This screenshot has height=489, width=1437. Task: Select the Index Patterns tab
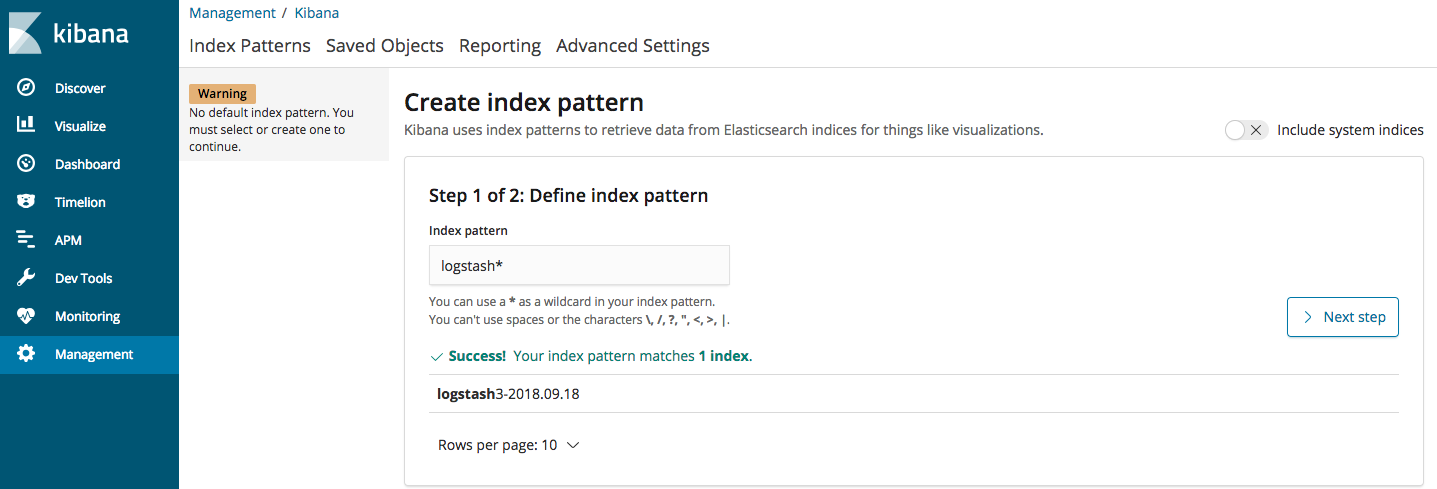point(250,46)
